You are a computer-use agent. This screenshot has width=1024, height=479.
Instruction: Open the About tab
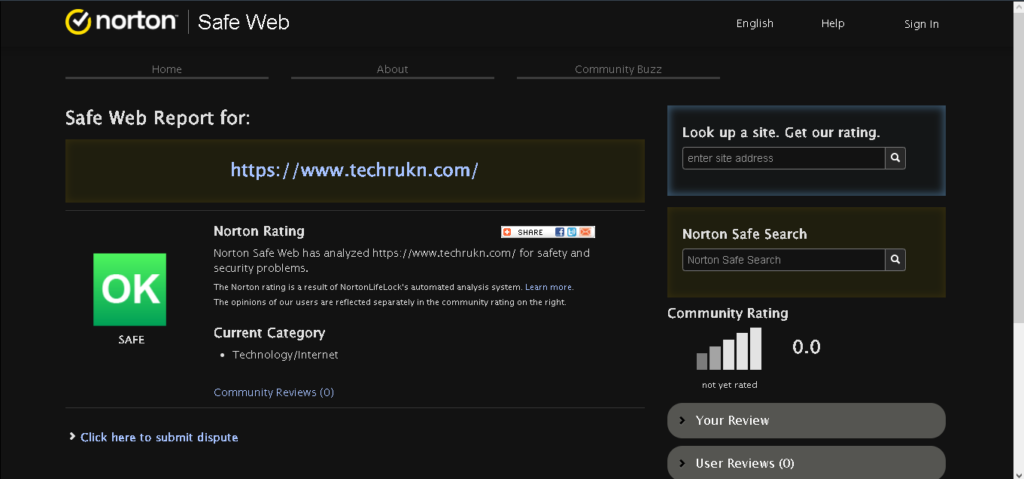pos(392,69)
